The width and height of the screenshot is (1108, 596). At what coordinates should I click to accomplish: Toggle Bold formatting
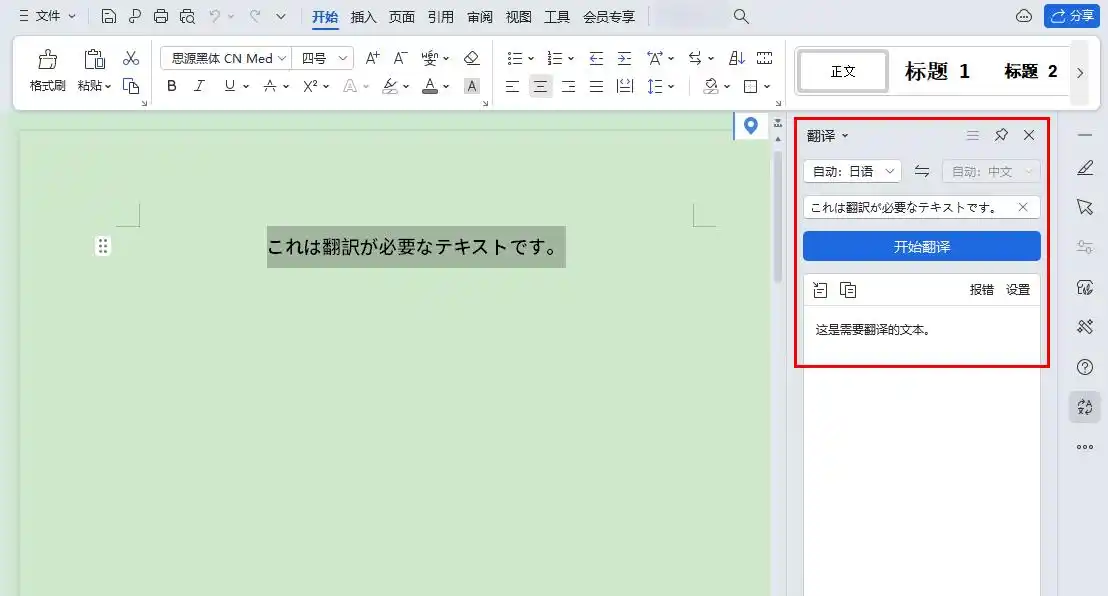pos(172,86)
